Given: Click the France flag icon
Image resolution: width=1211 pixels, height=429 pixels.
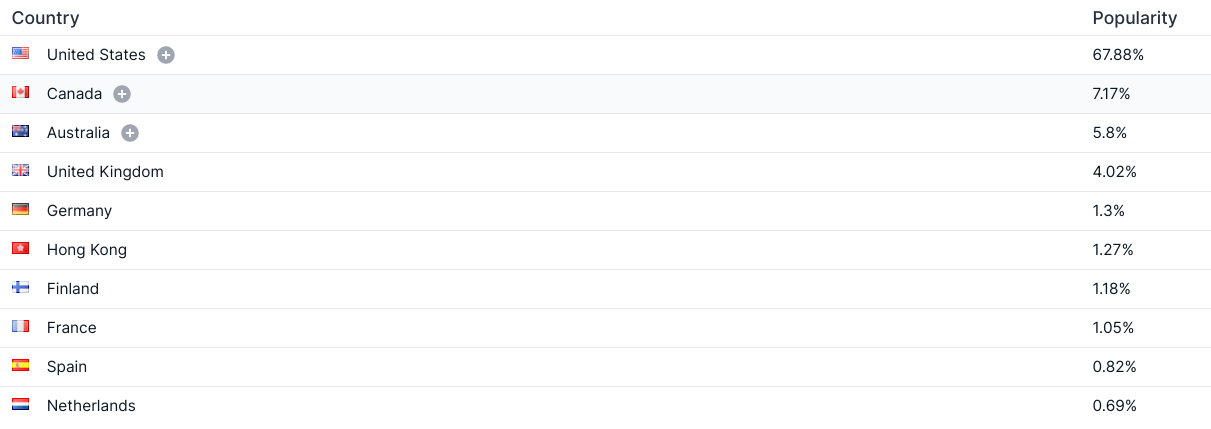Looking at the screenshot, I should (x=20, y=327).
